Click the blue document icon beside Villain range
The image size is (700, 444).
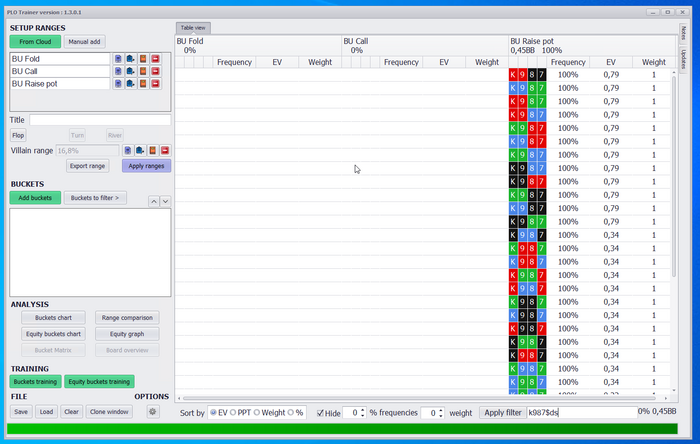click(x=128, y=150)
